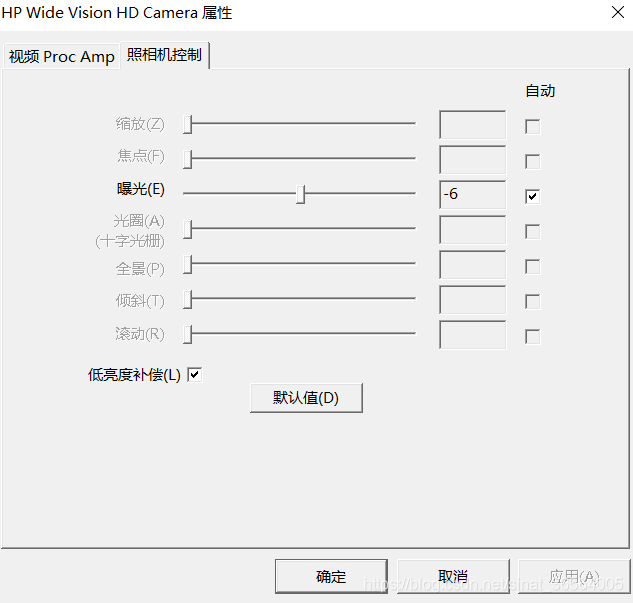The height and width of the screenshot is (603, 633).
Task: Click the 焦点(F) value field
Action: click(472, 159)
